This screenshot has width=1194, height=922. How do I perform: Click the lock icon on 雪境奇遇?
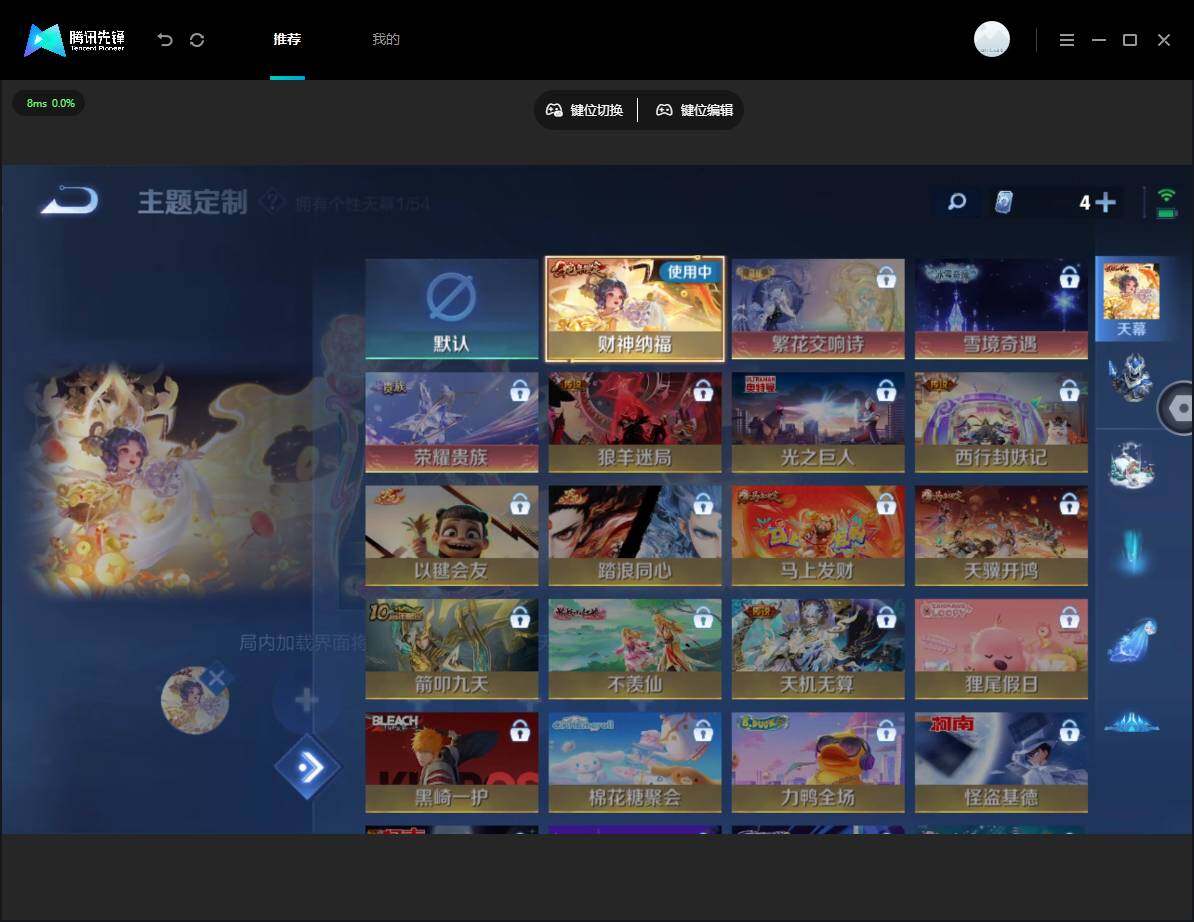(1069, 277)
